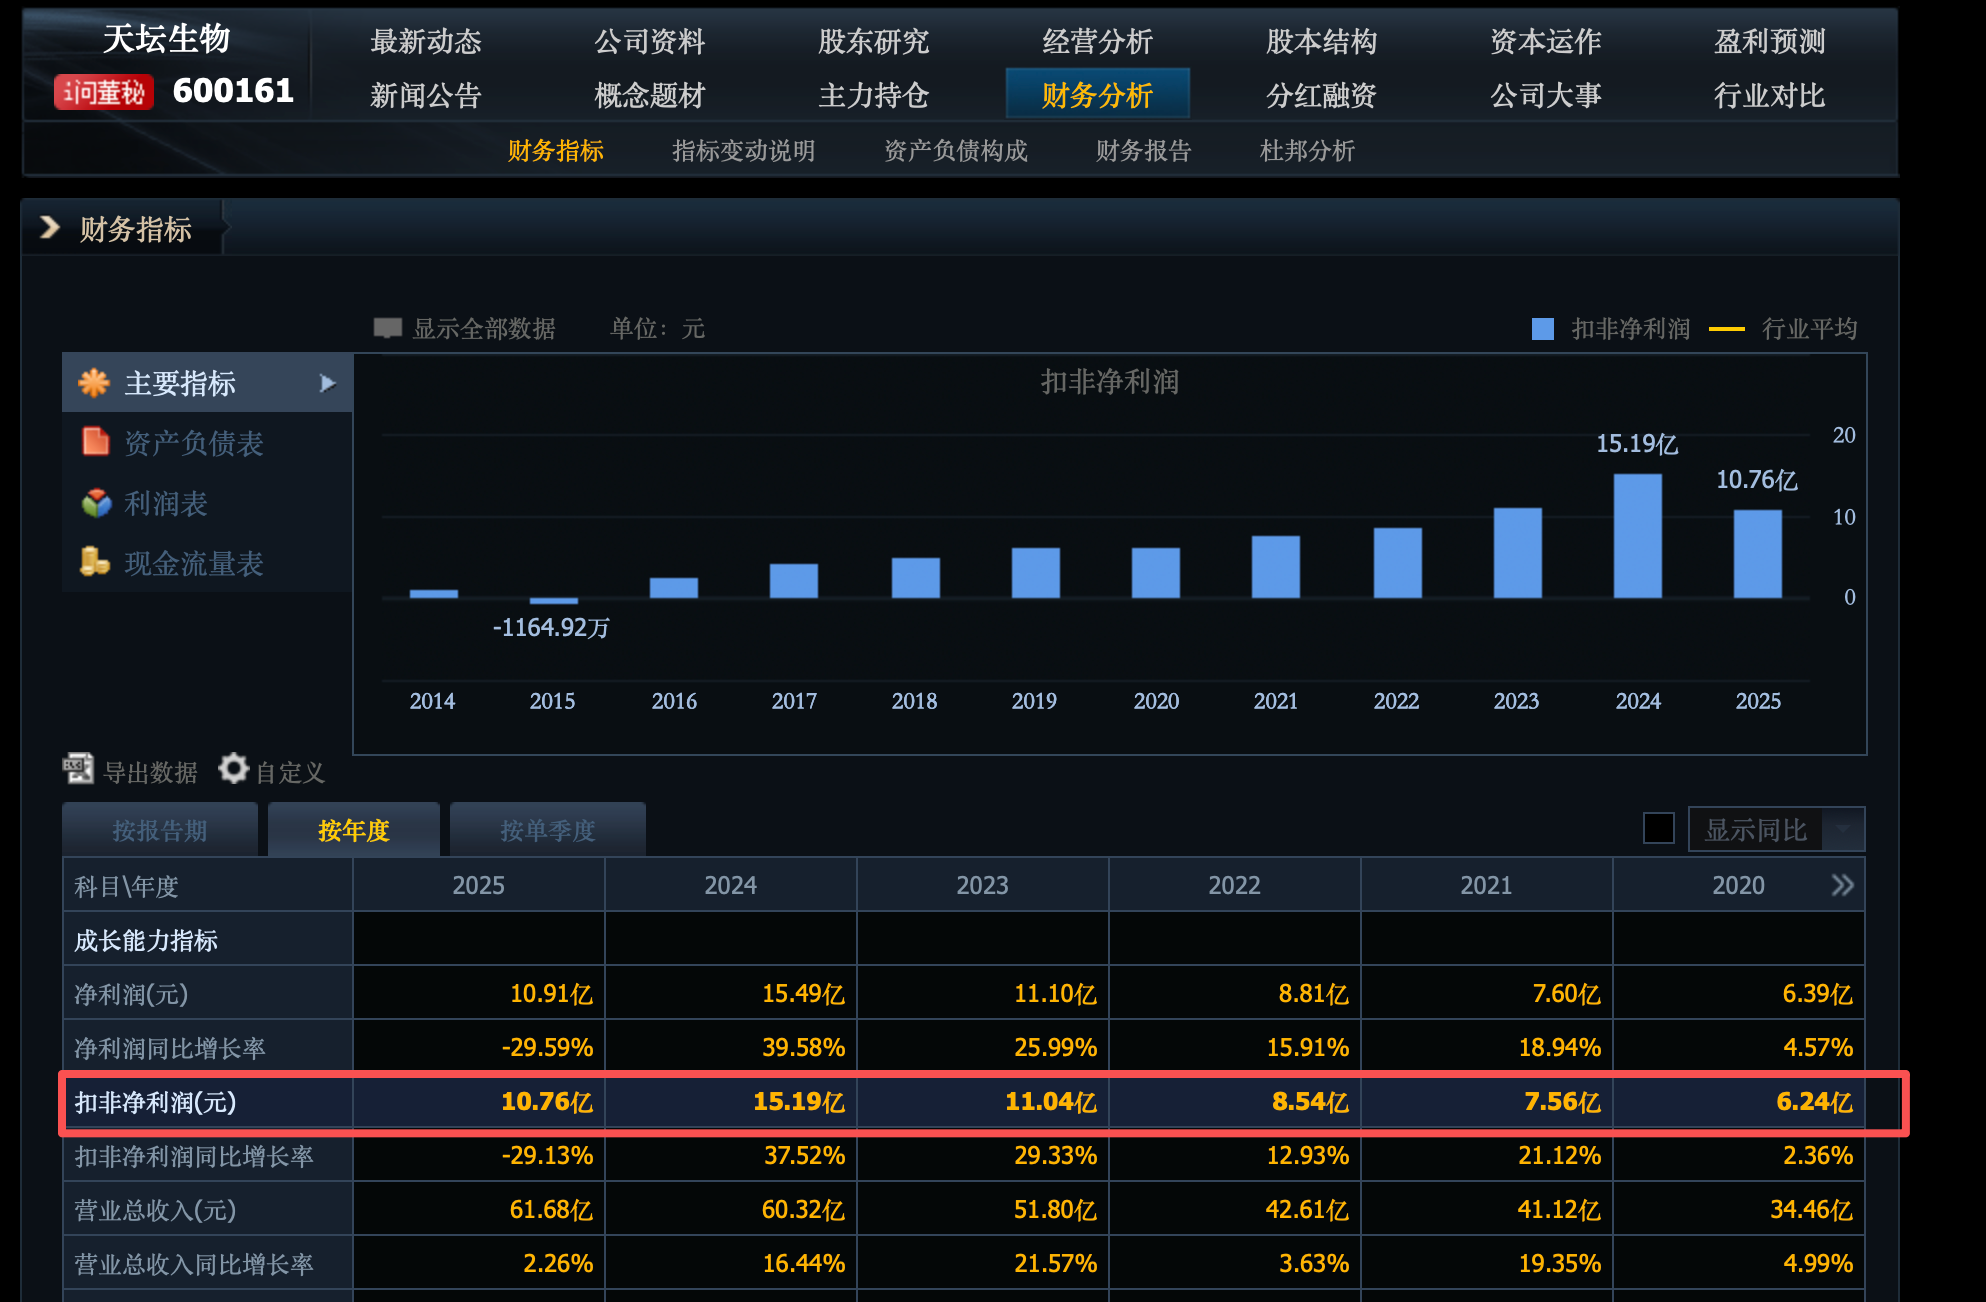
Task: Open the 盈利预测 navigation item
Action: tap(1769, 41)
